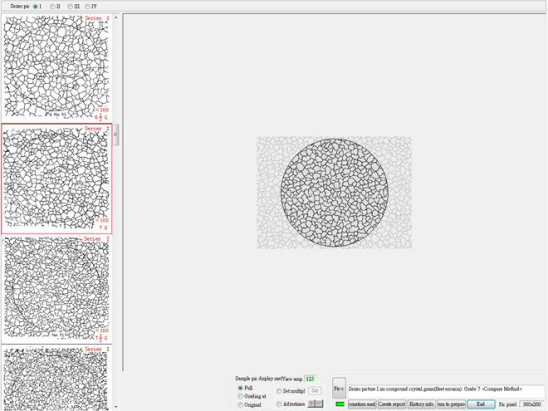
Task: Select Series pic option I
Action: point(36,6)
